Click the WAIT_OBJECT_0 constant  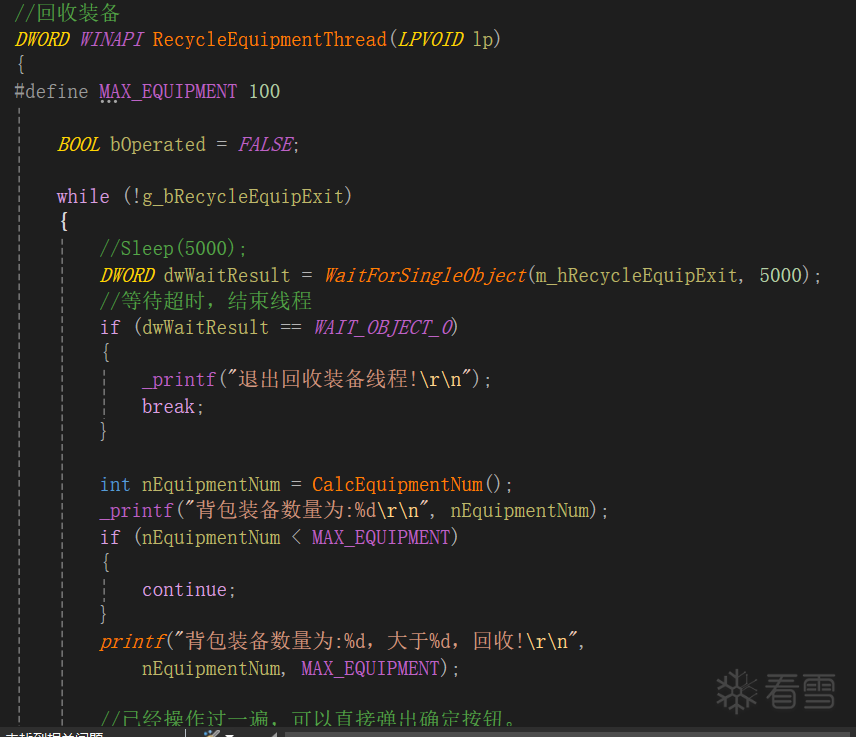[385, 327]
